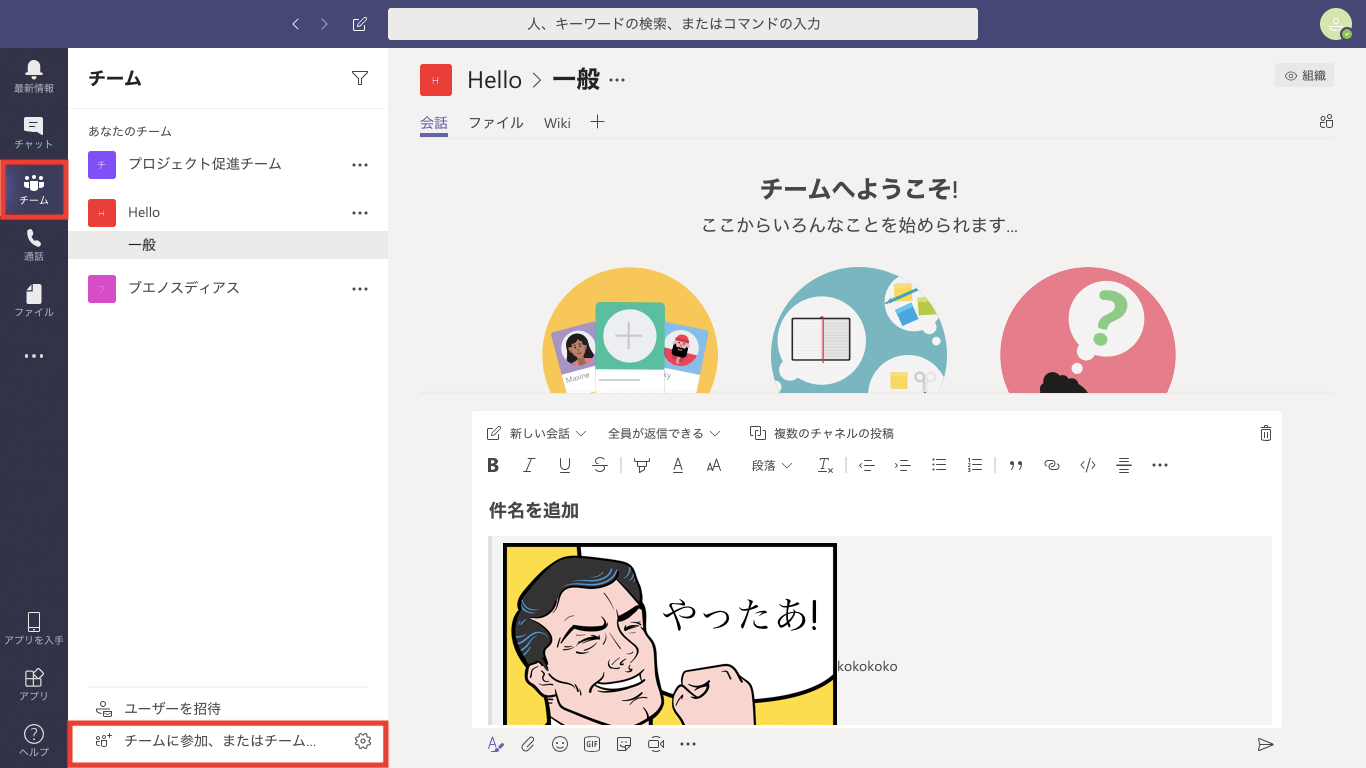Send the message with the send arrow

[1265, 744]
